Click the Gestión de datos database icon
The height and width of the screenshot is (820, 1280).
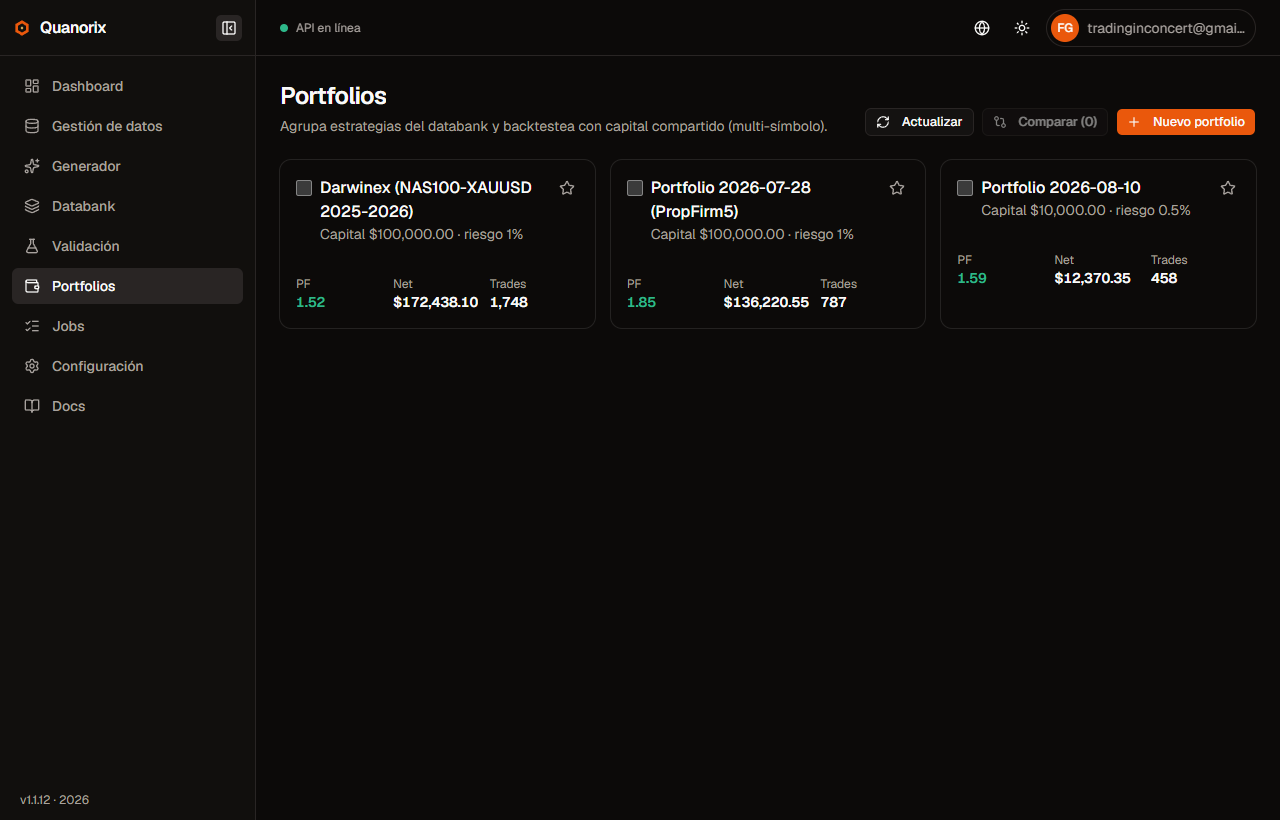point(32,126)
